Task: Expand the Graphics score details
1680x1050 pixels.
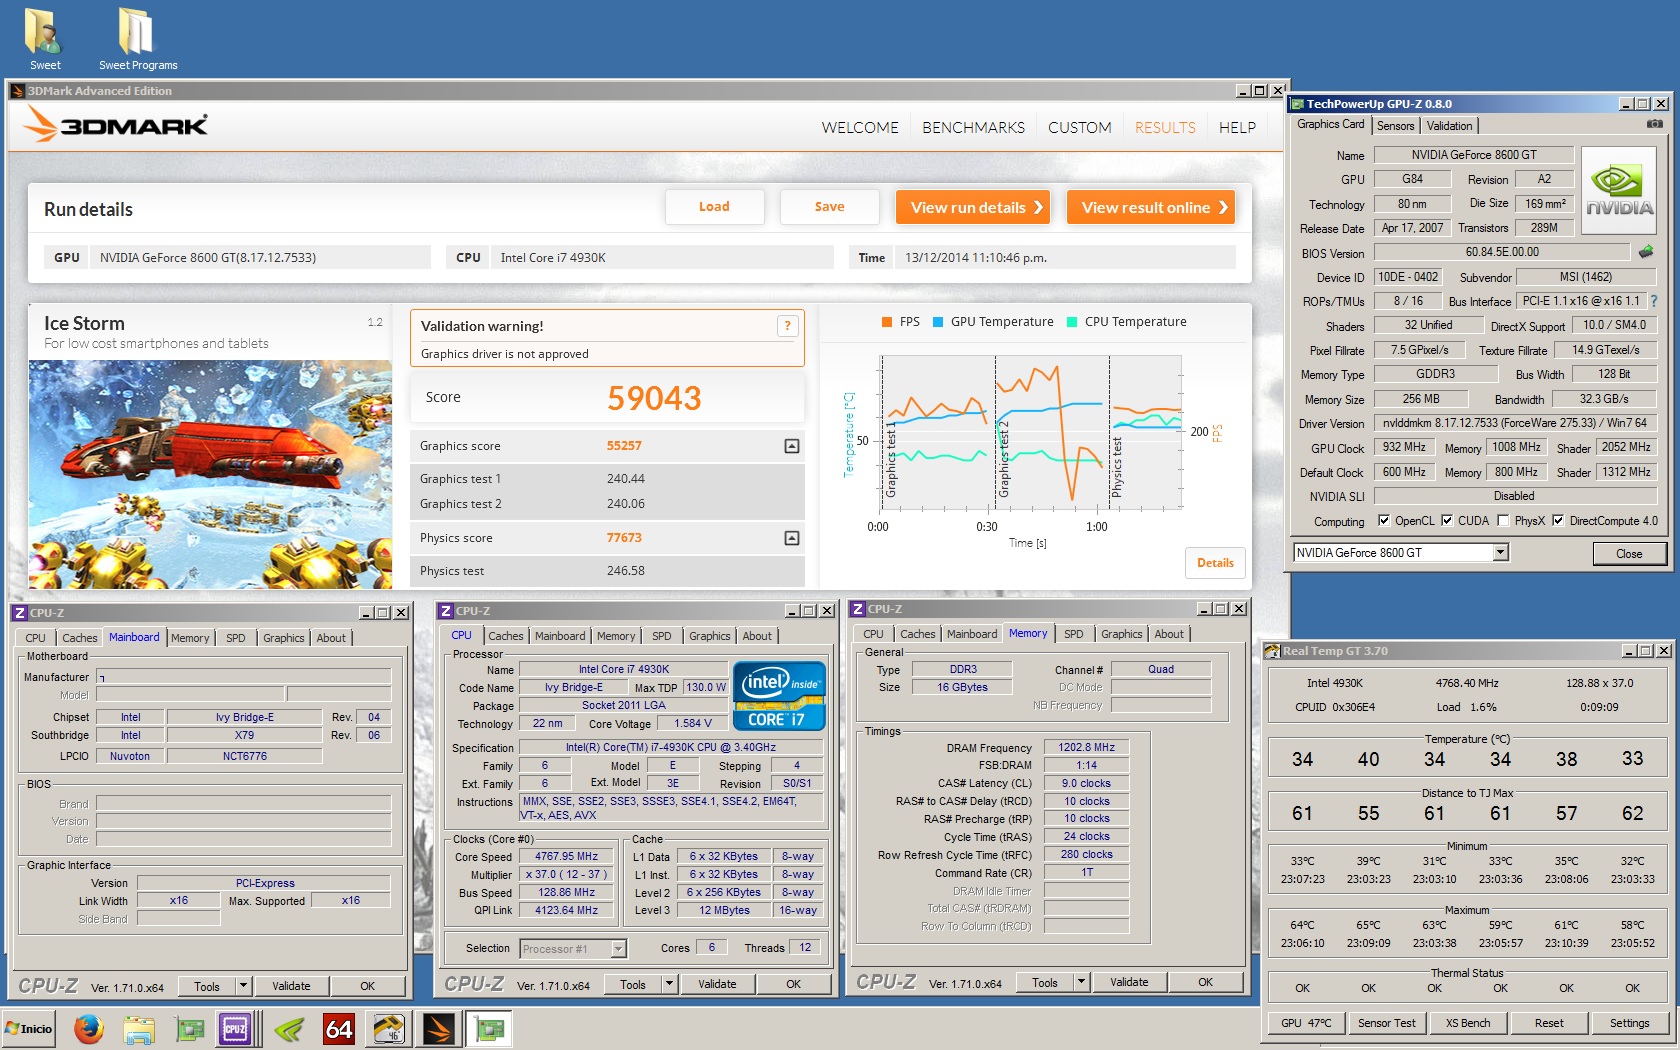Action: (x=792, y=446)
